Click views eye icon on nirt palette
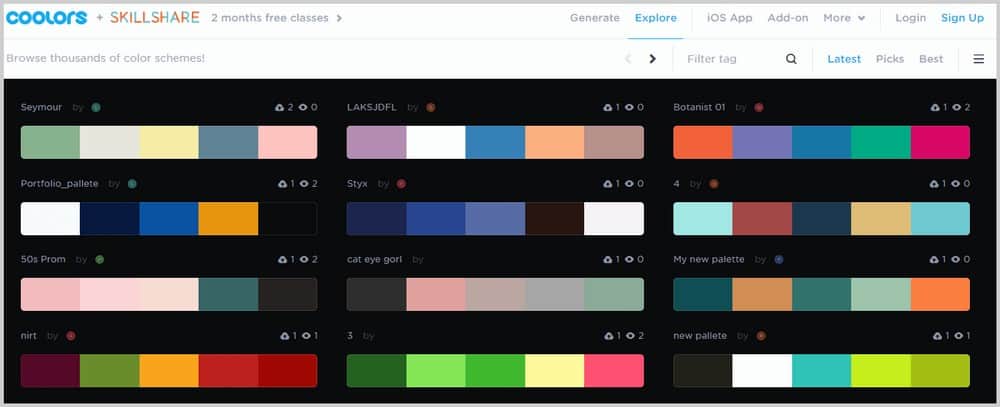The height and width of the screenshot is (407, 1000). 304,336
